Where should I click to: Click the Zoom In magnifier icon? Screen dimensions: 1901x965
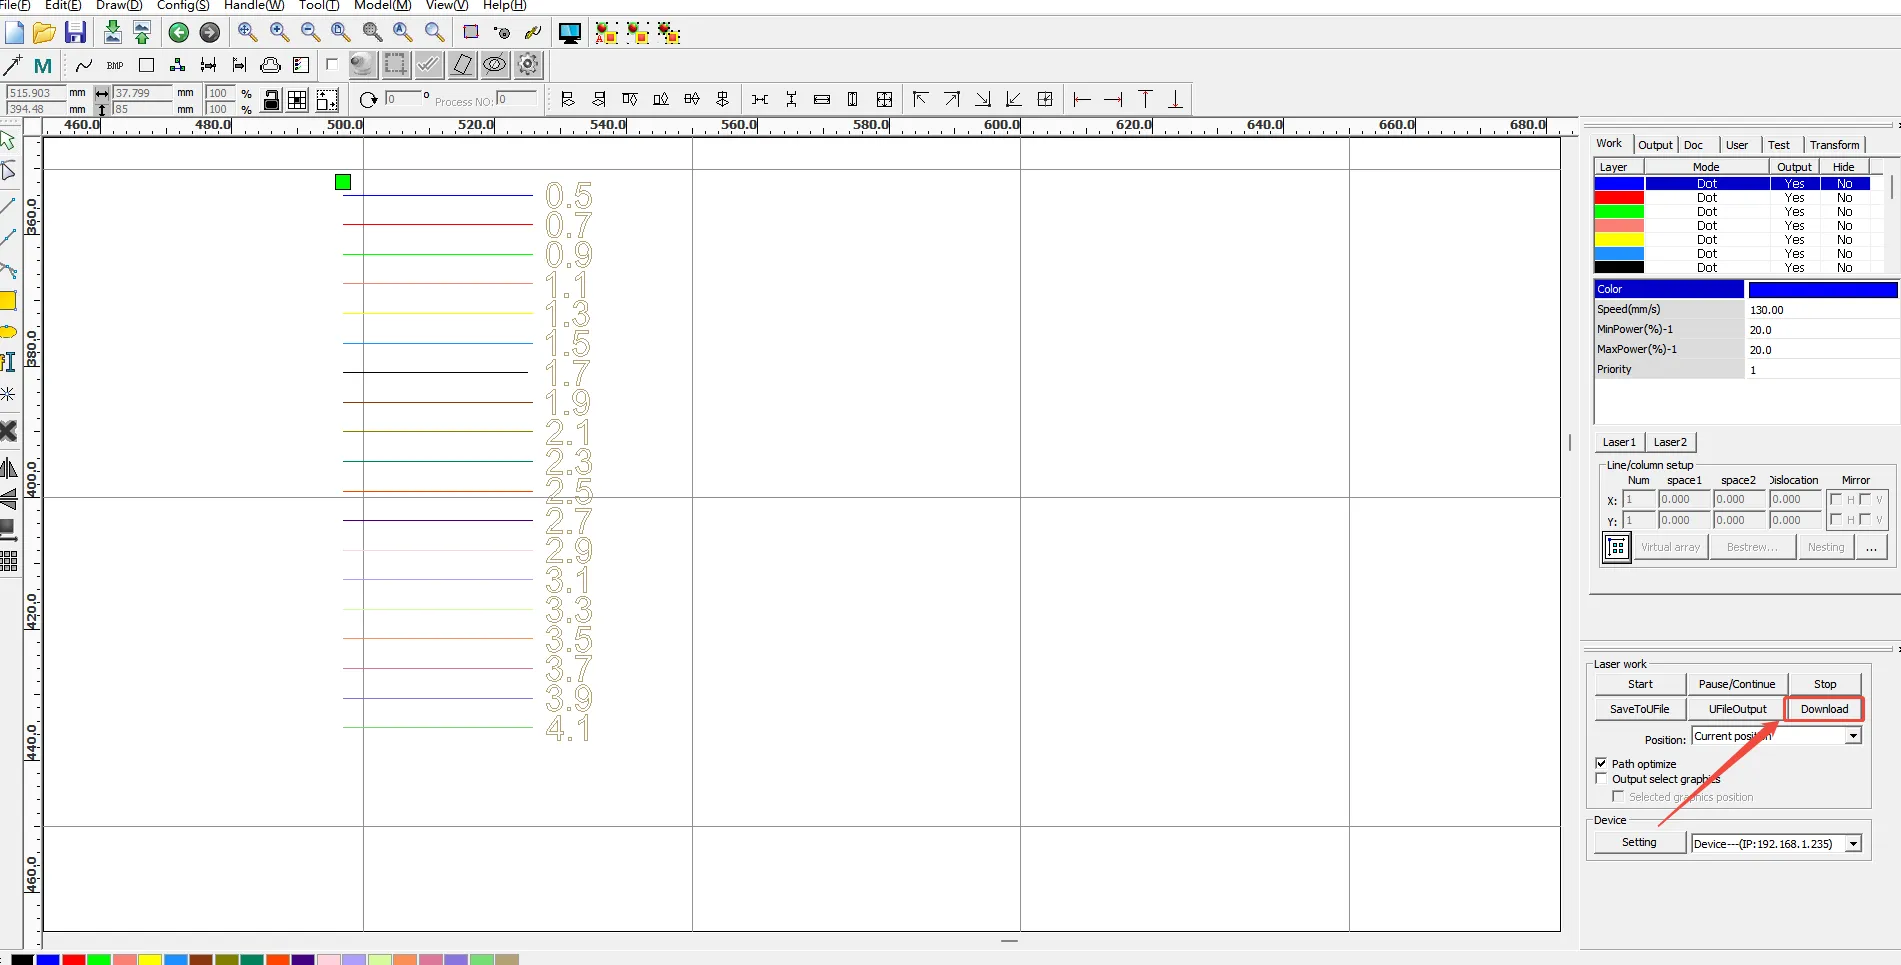[247, 33]
